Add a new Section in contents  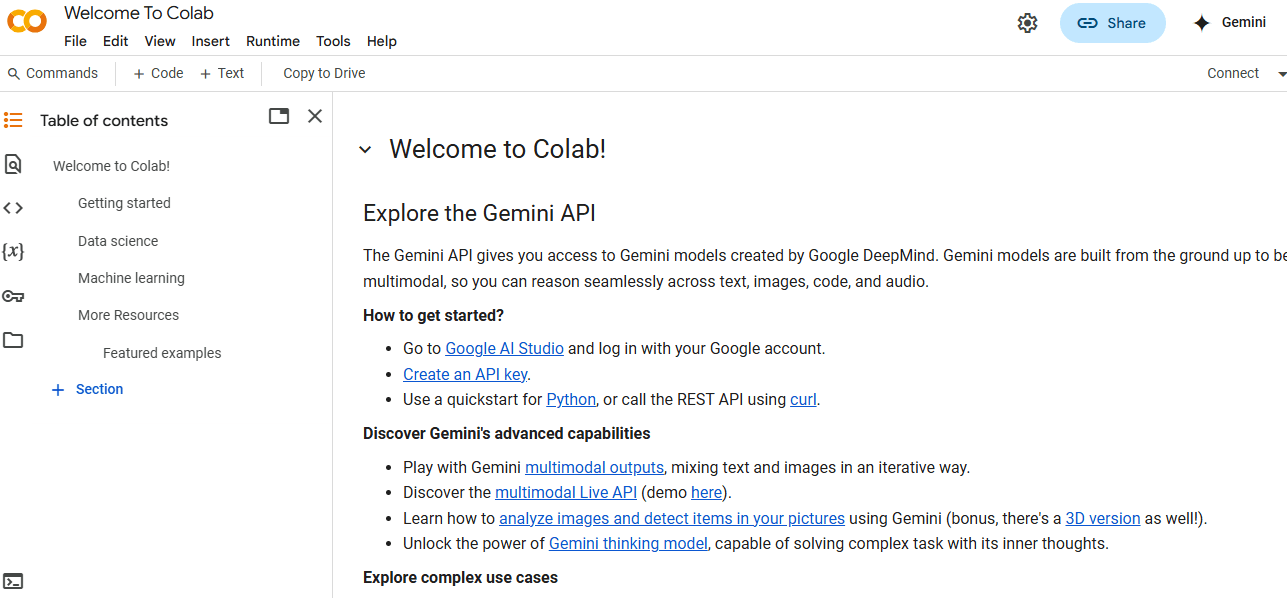[88, 389]
